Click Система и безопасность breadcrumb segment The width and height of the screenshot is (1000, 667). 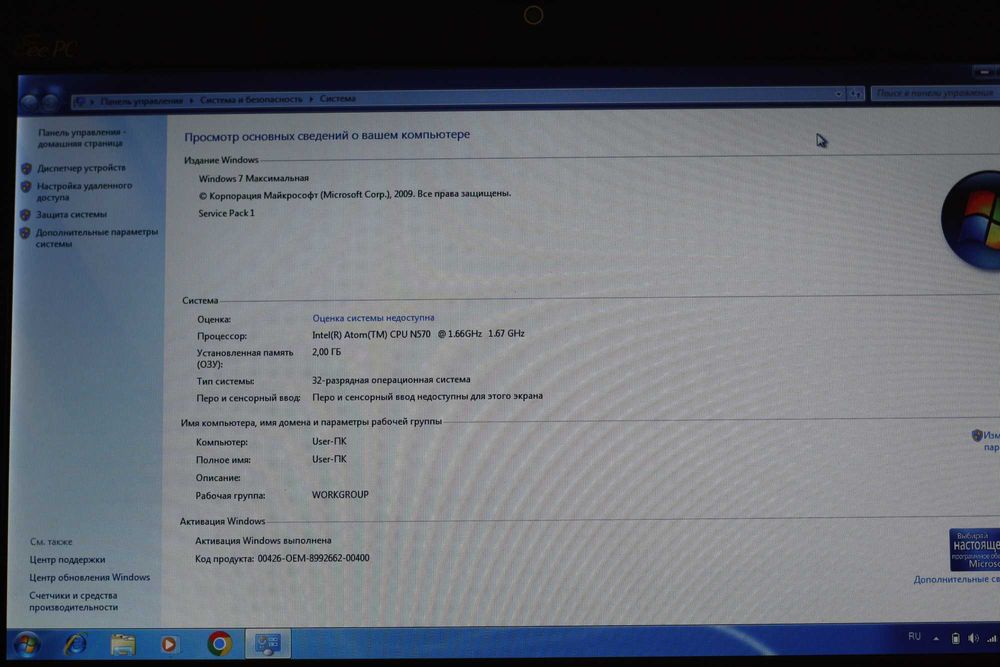(x=251, y=99)
